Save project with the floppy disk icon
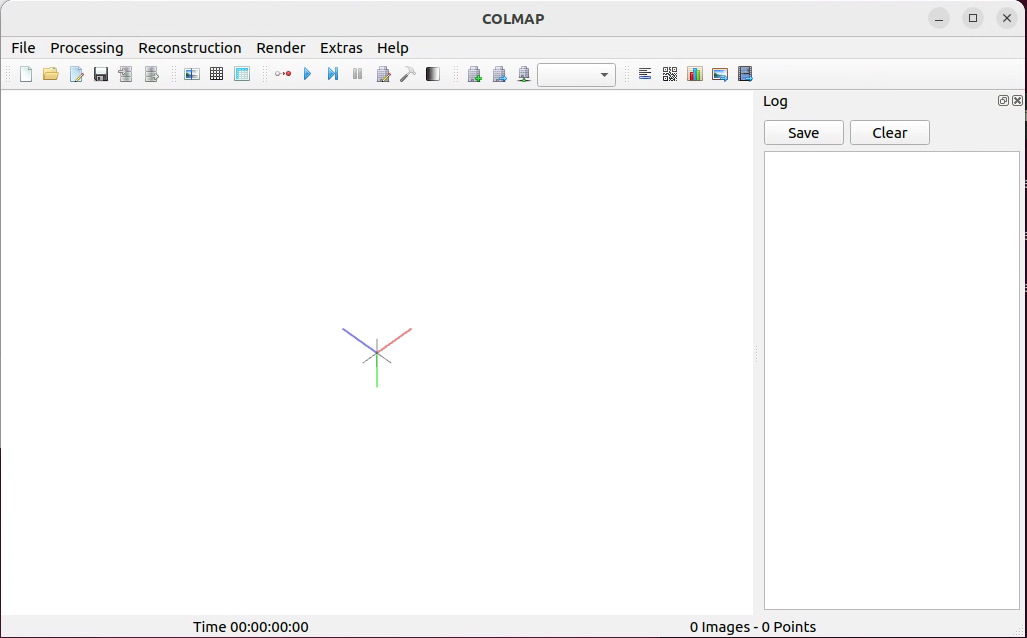 101,74
